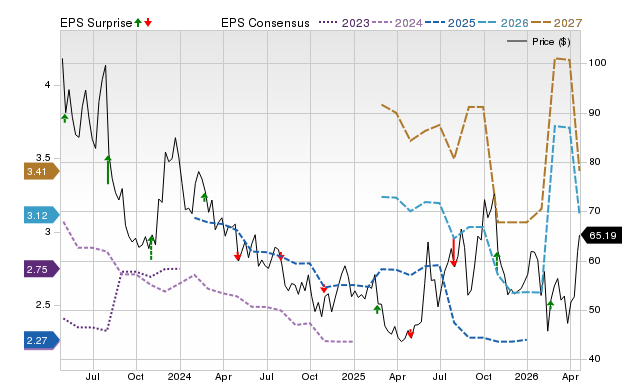Click the 2.5 EPS axis label
Viewport: 640px width, 382px height.
(43, 305)
